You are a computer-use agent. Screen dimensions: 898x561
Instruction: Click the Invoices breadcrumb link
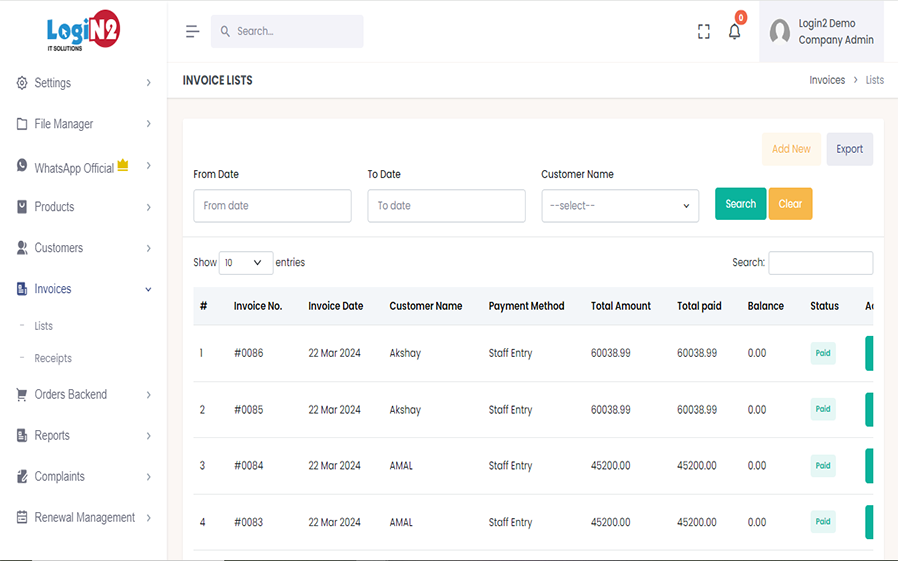[x=827, y=80]
